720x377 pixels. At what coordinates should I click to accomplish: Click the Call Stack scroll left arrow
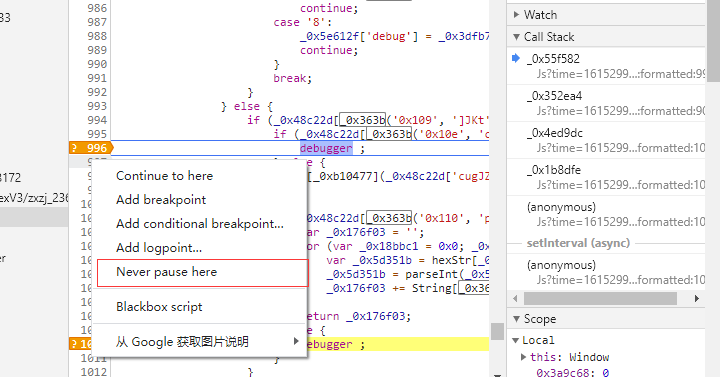515,298
